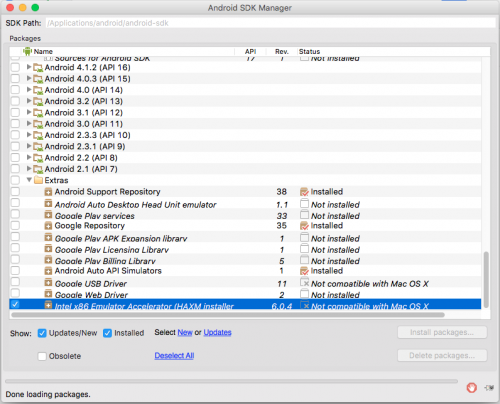Click the New link to select new packages
The width and height of the screenshot is (500, 404).
pyautogui.click(x=185, y=333)
